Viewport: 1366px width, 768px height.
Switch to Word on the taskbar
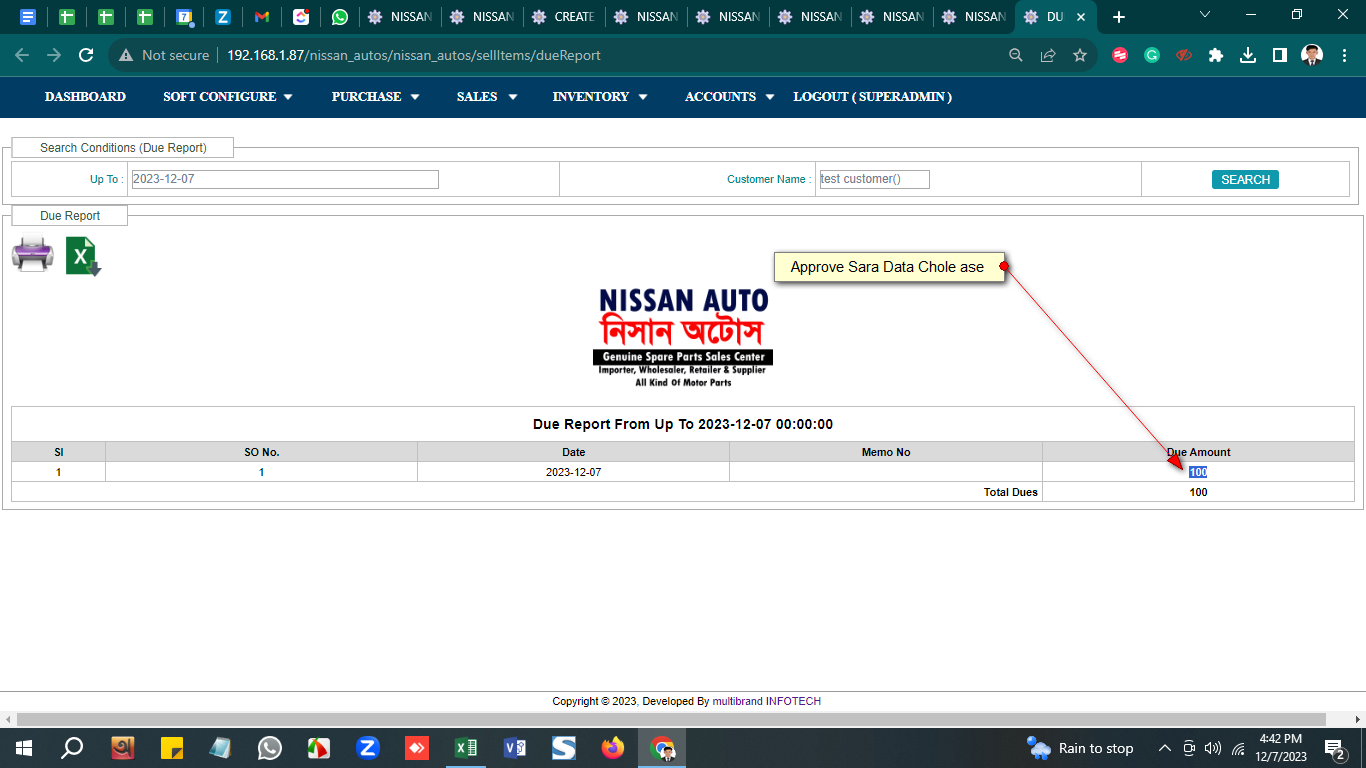[515, 748]
